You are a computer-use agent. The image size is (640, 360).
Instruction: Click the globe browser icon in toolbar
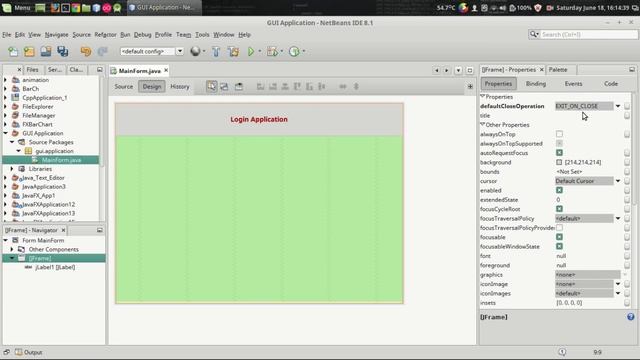tap(196, 51)
